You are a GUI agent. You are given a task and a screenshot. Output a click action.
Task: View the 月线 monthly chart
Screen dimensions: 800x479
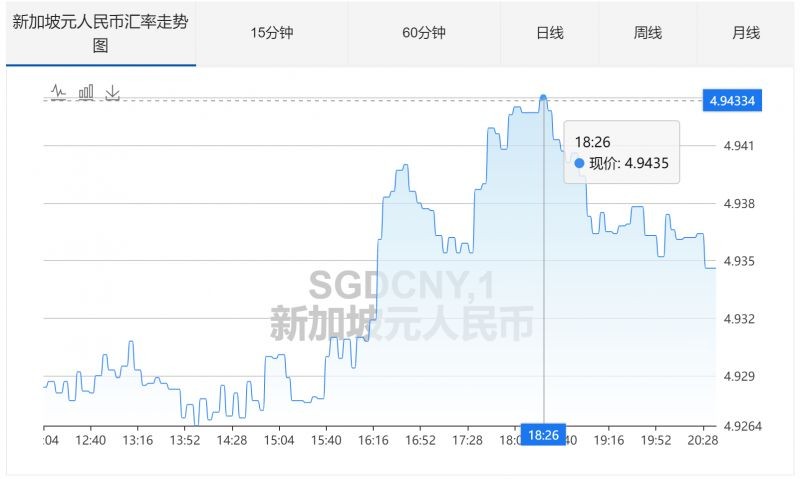pyautogui.click(x=746, y=33)
